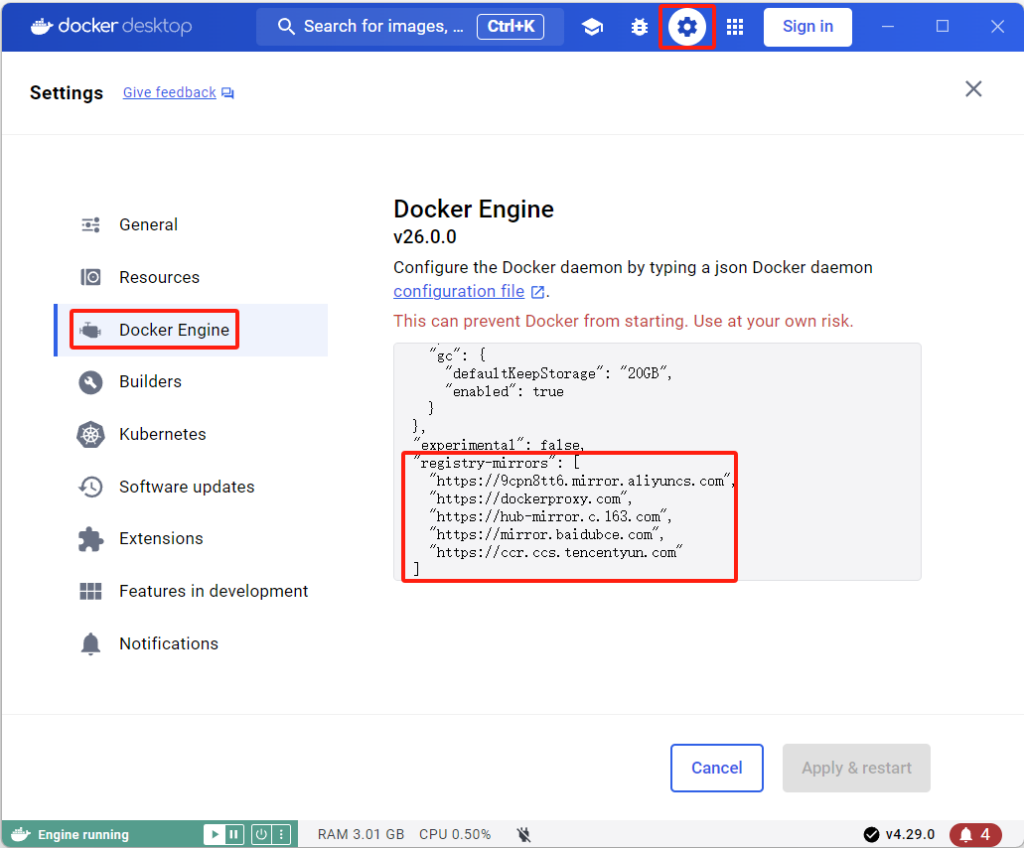Viewport: 1024px width, 848px height.
Task: Click the Notifications bell icon in sidebar
Action: [x=91, y=644]
